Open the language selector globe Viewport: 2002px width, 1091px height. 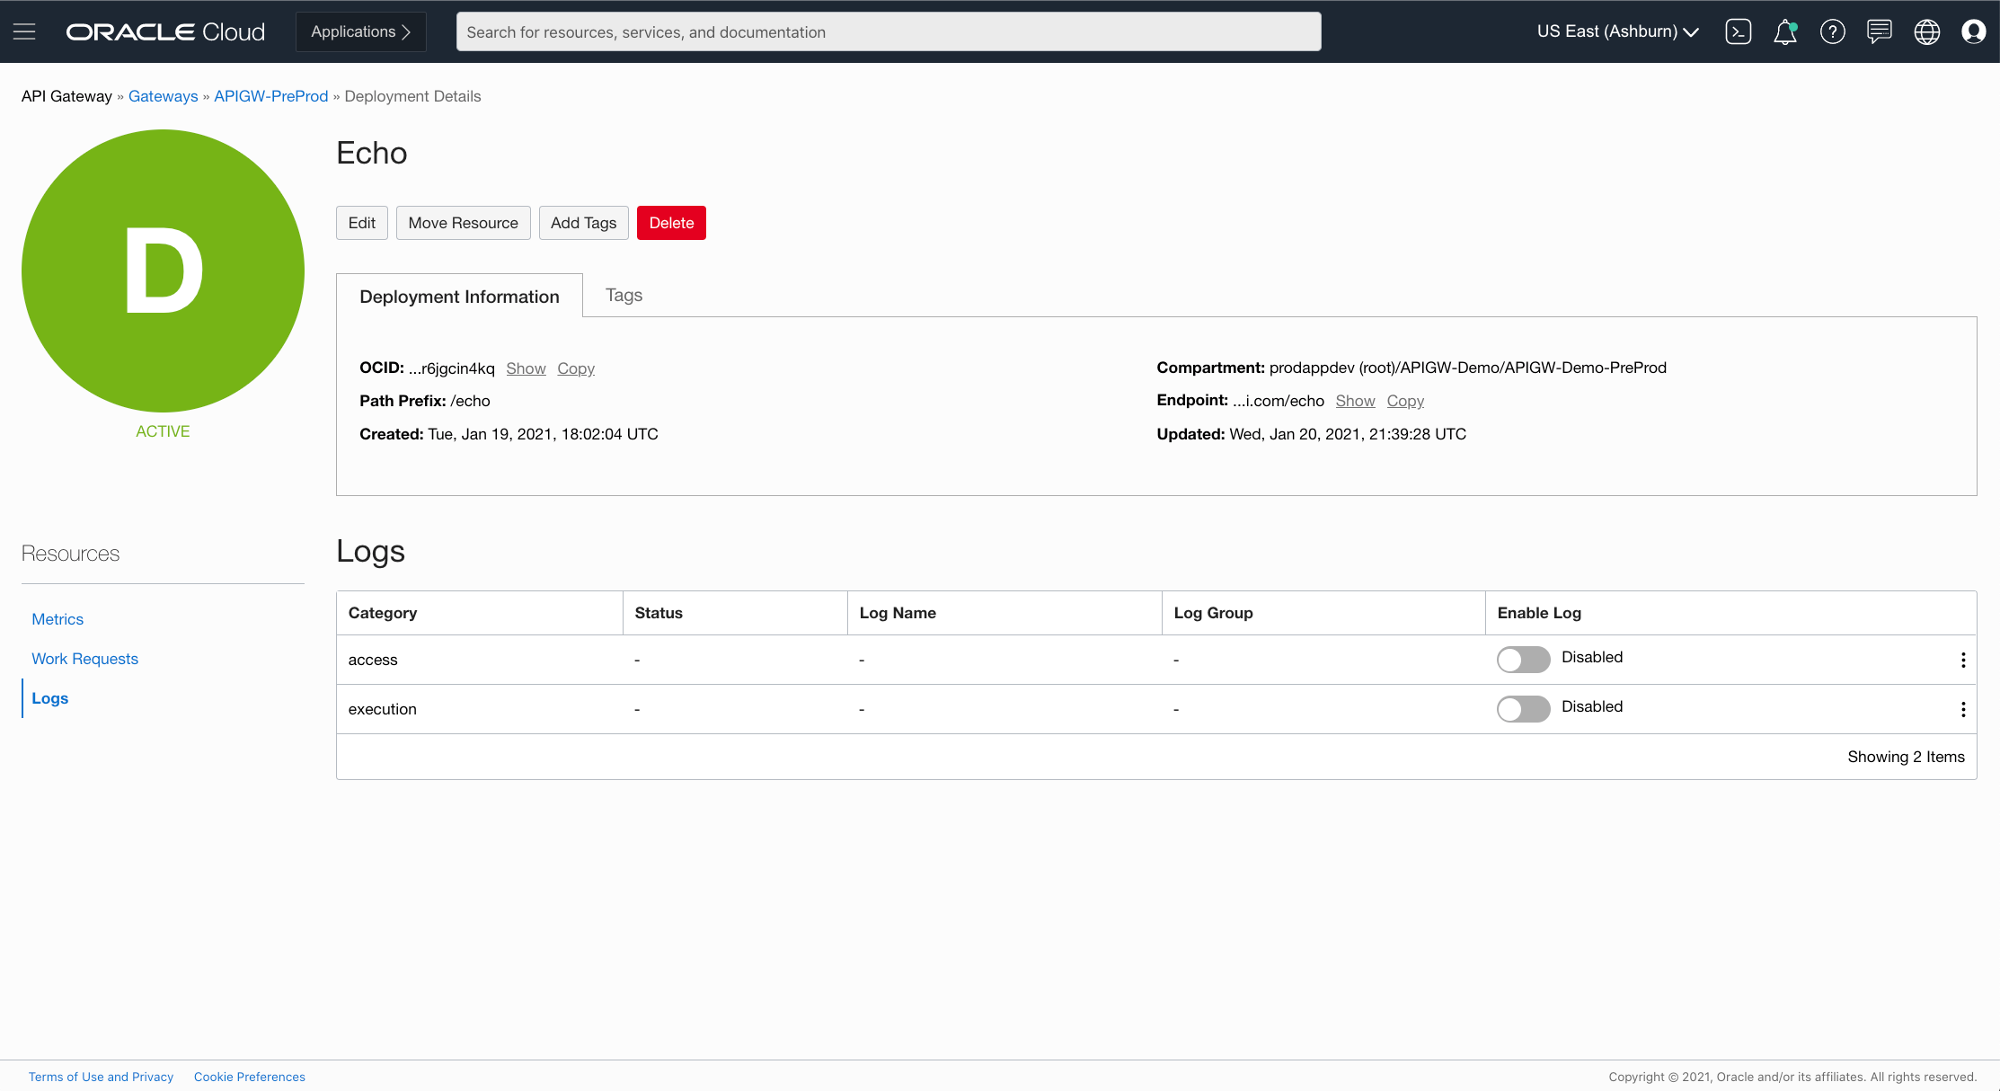1927,31
